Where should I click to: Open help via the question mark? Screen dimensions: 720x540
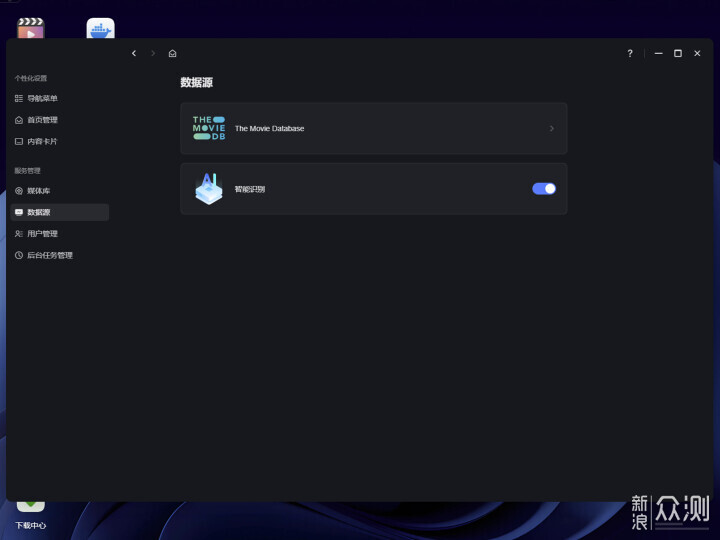(630, 53)
